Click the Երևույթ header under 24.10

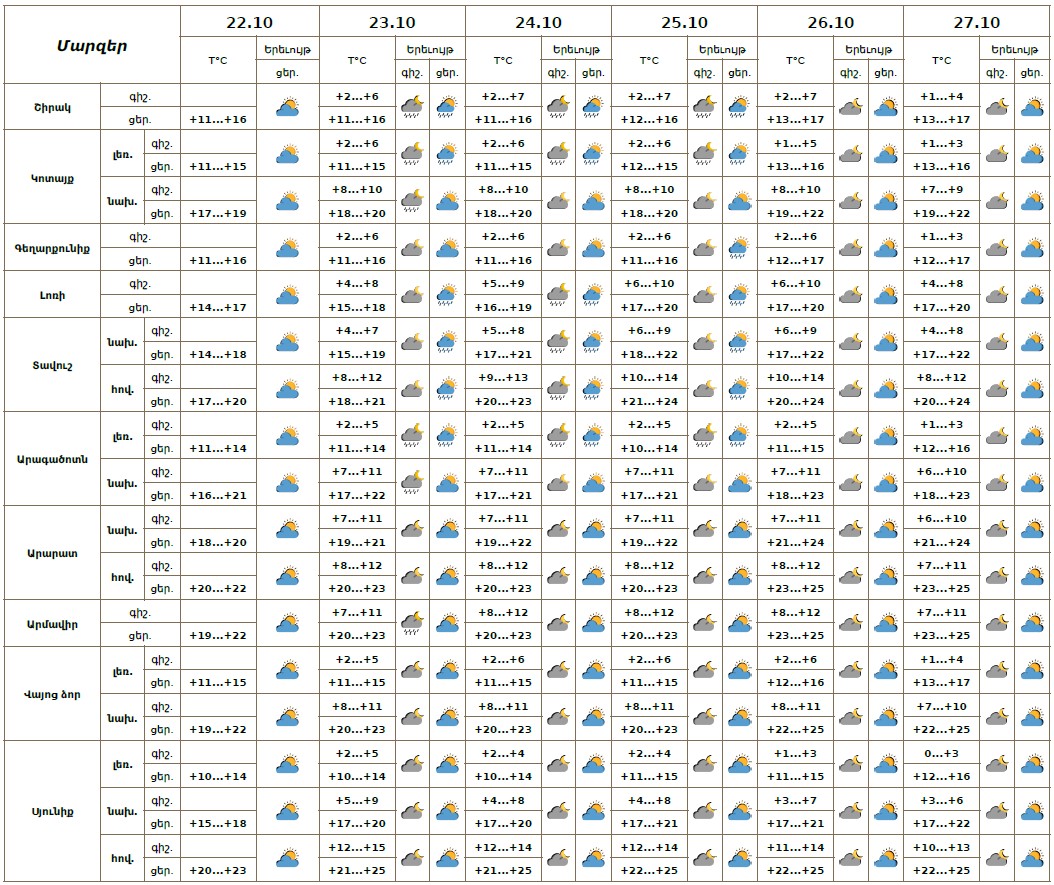click(x=577, y=49)
